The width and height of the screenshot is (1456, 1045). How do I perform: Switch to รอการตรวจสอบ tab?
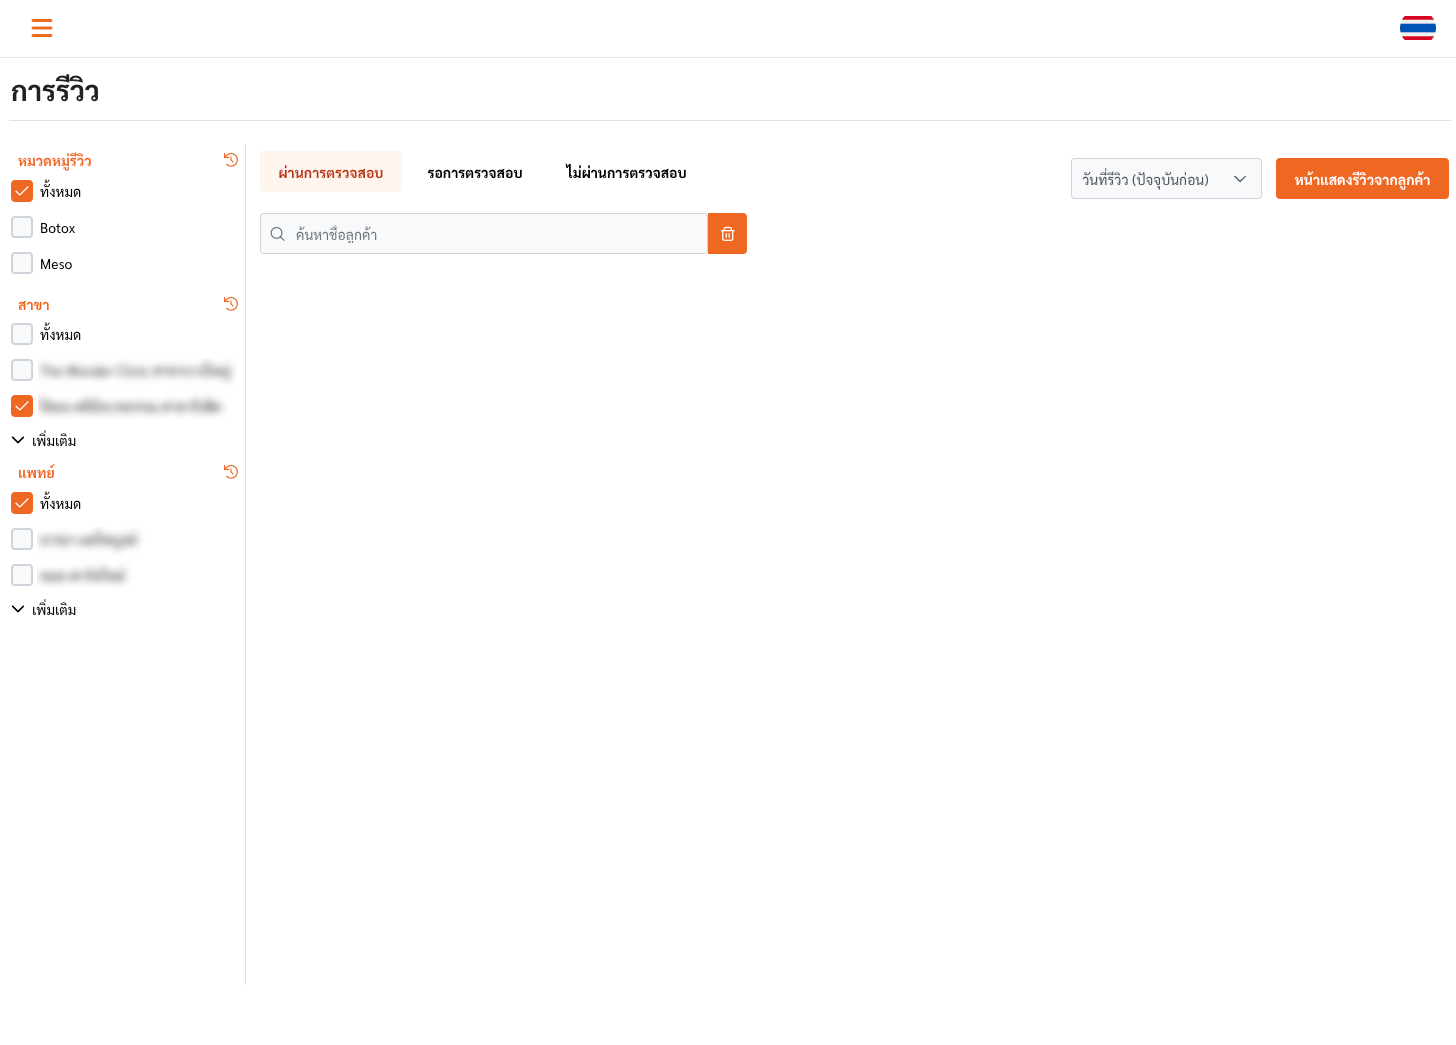474,173
